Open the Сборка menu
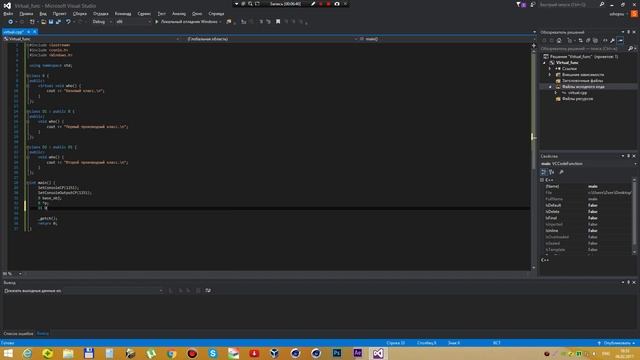 80,13
